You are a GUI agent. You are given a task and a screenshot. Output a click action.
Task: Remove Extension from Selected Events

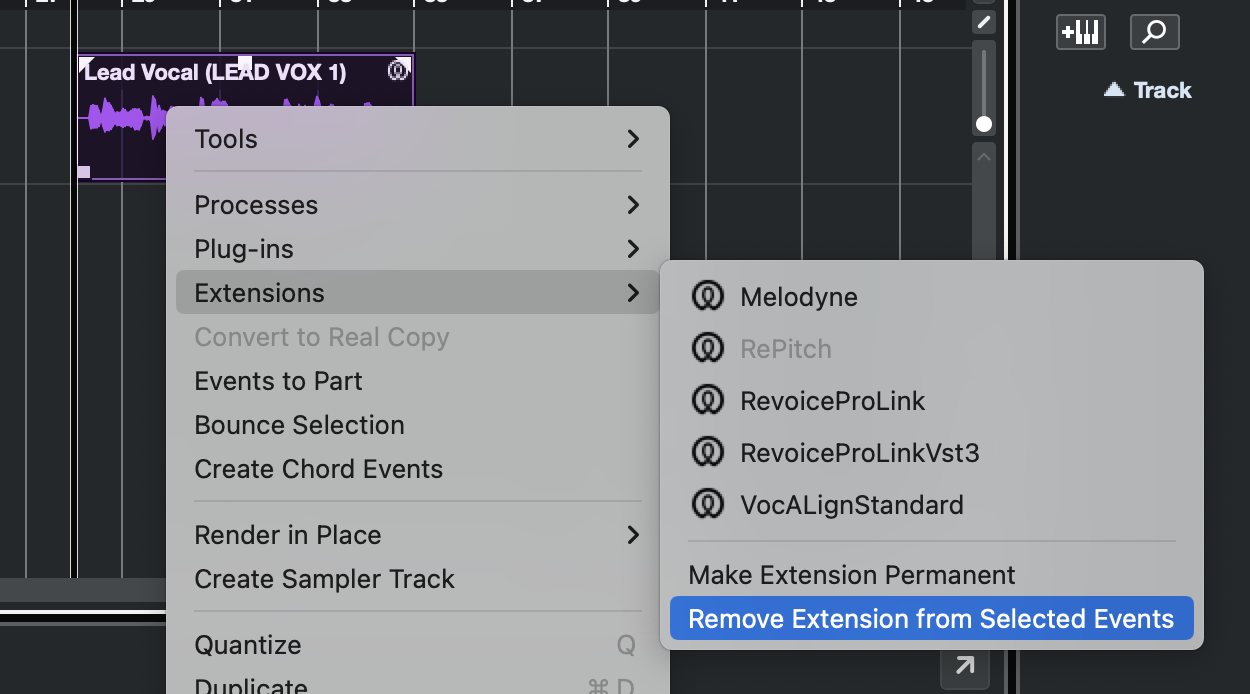click(x=931, y=619)
